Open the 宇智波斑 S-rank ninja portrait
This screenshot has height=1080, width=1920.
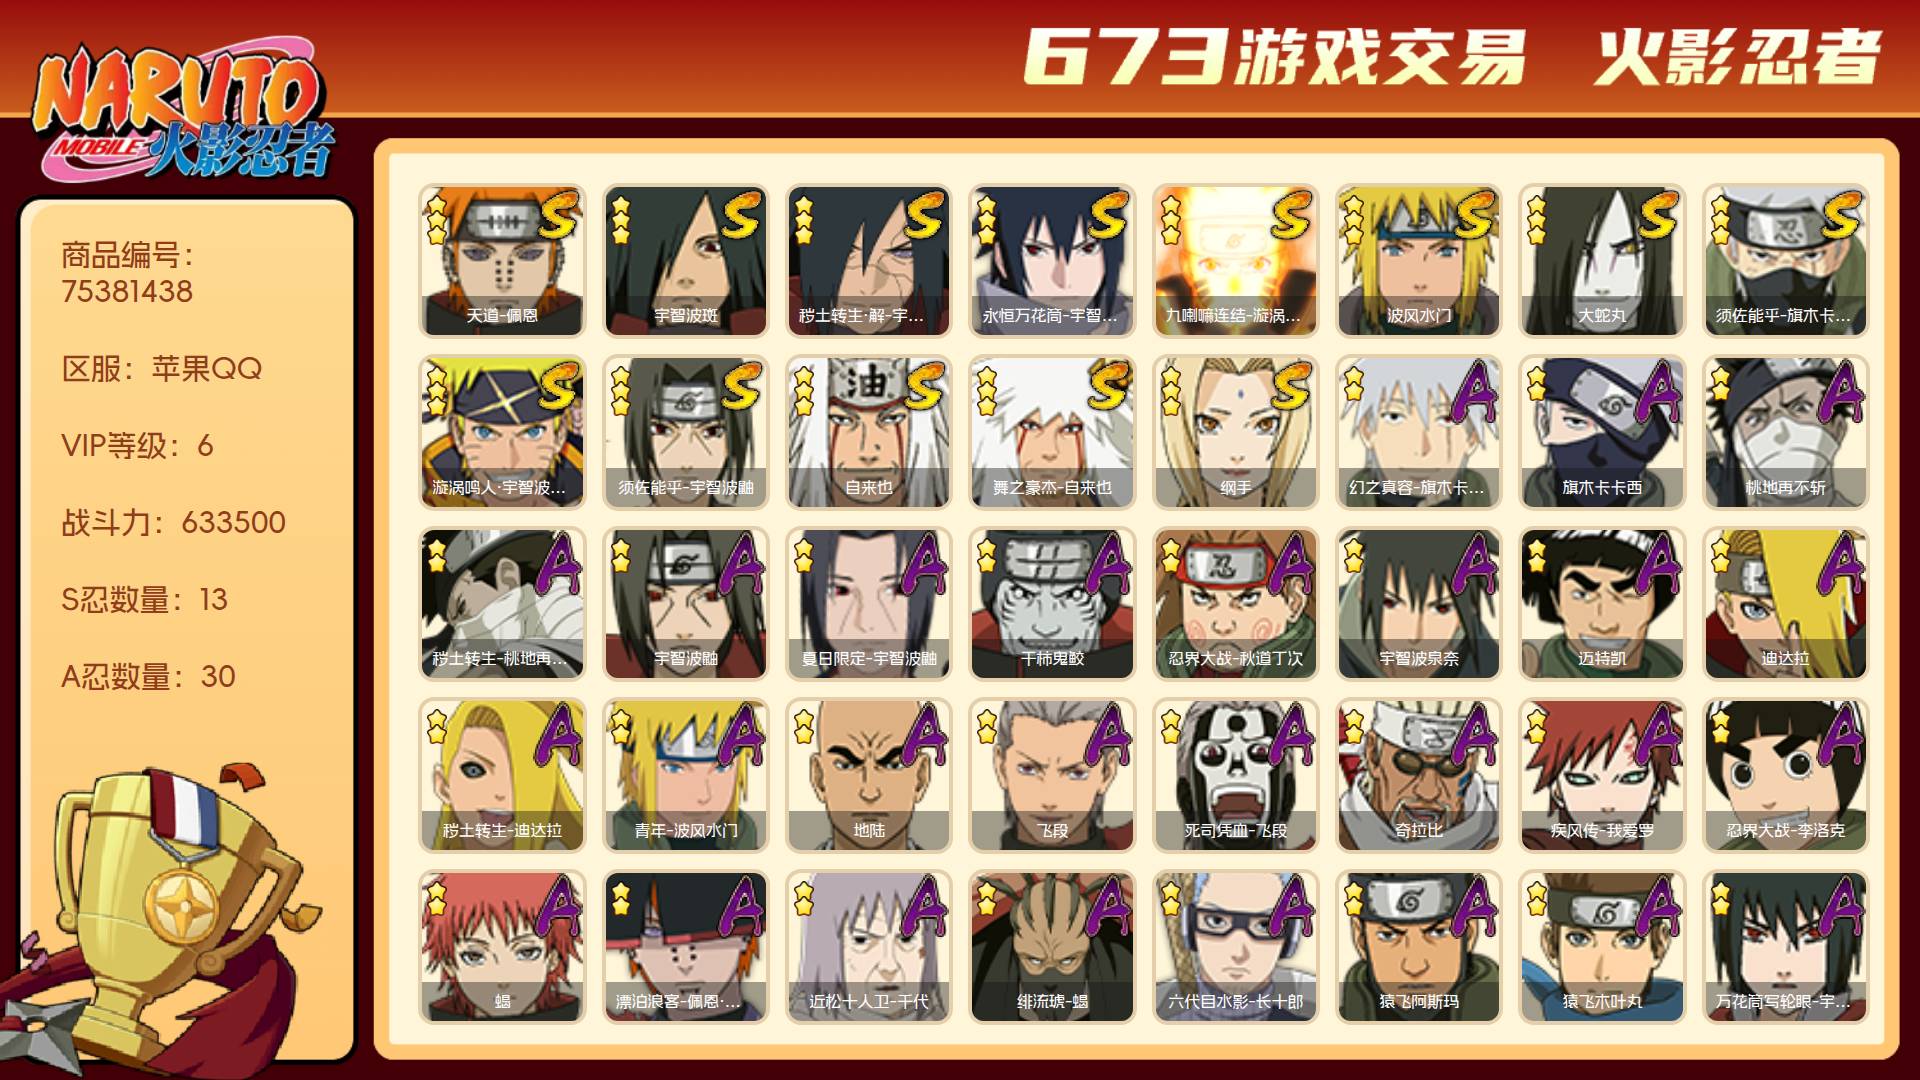click(686, 260)
